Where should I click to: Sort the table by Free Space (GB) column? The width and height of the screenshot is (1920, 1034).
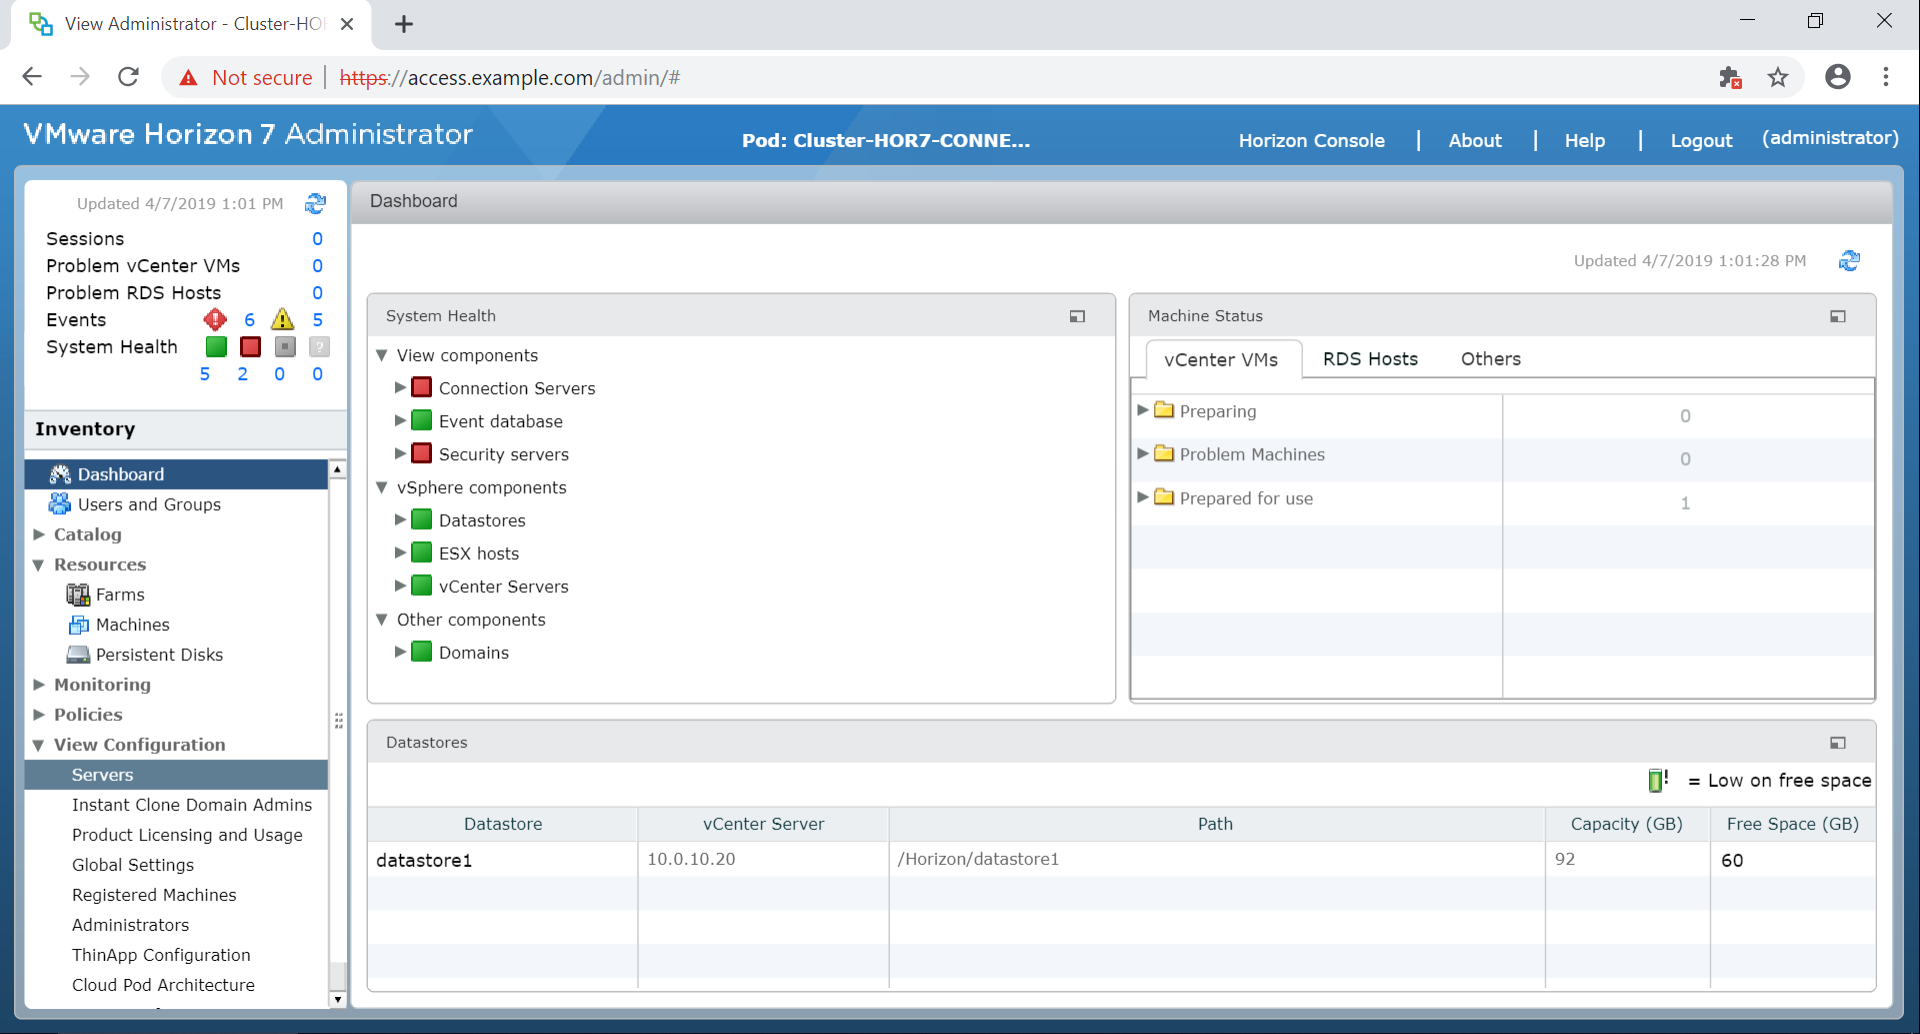click(x=1792, y=824)
